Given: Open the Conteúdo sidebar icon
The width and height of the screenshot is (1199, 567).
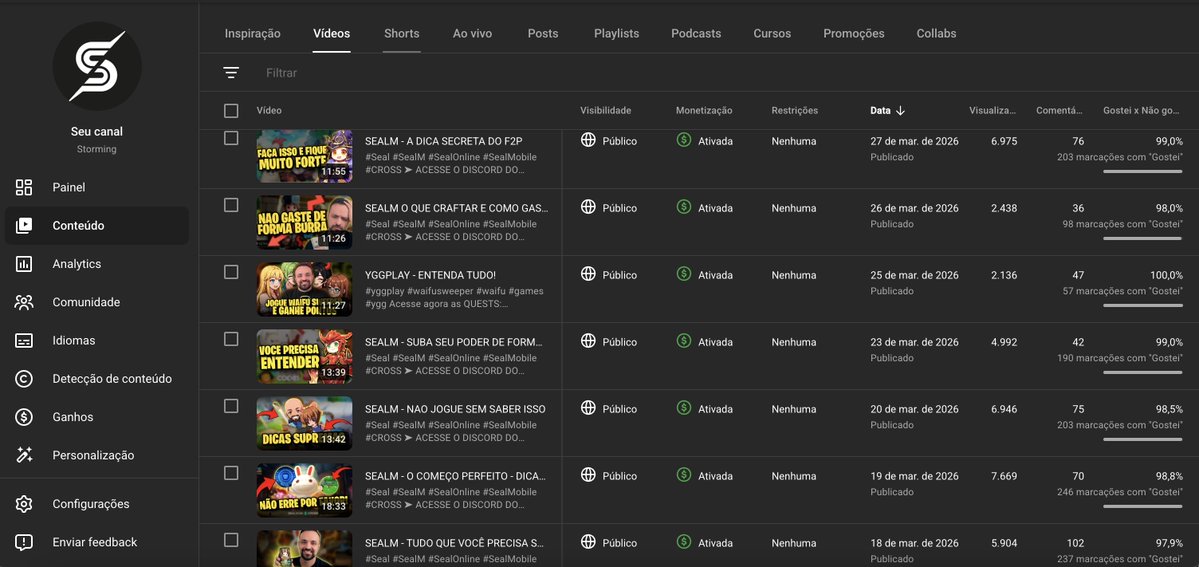Looking at the screenshot, I should point(24,226).
